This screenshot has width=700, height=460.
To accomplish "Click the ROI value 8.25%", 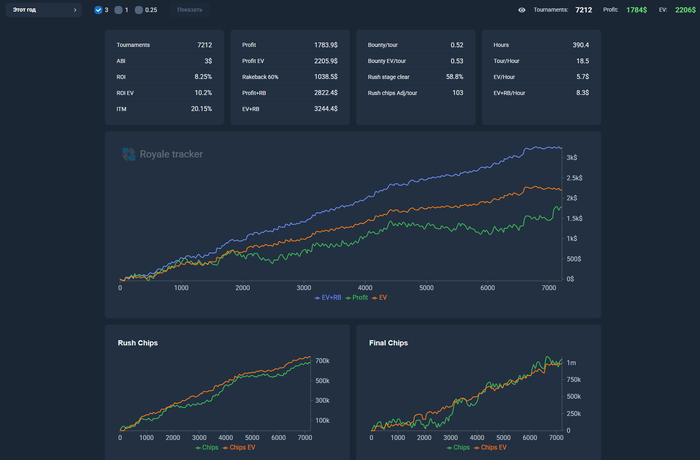I will [203, 77].
